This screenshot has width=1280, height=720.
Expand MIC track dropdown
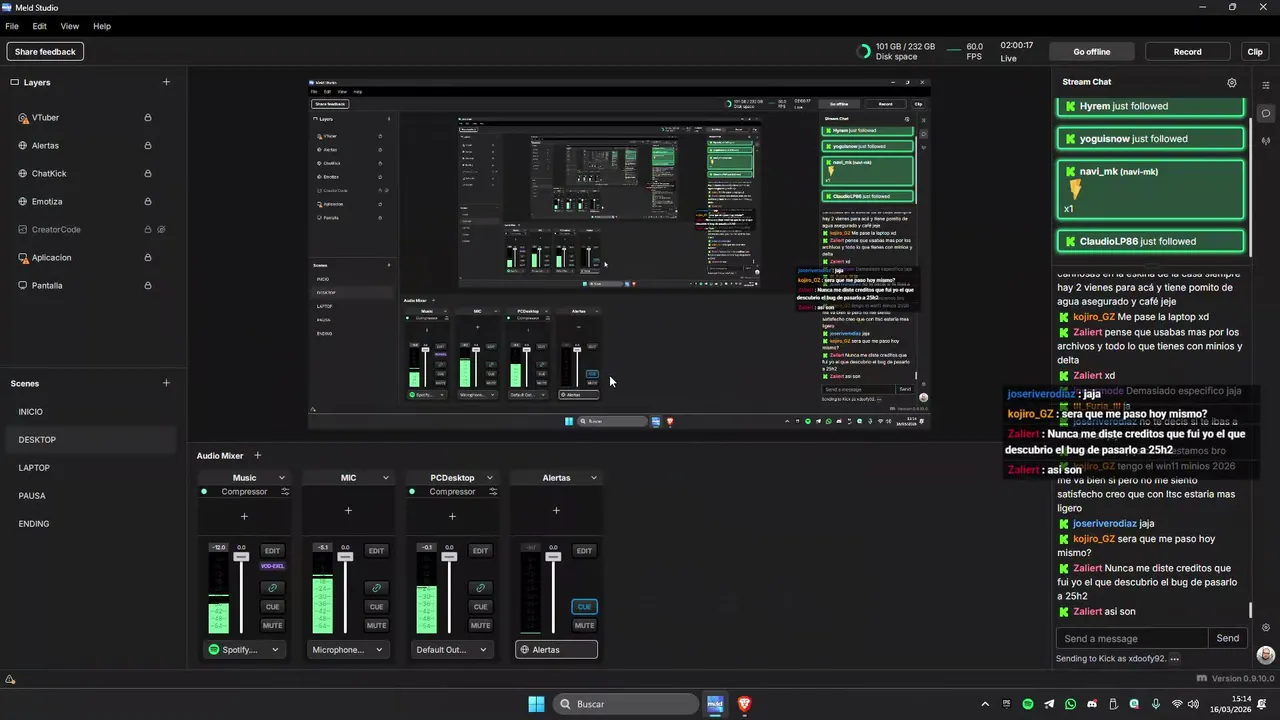[x=386, y=478]
